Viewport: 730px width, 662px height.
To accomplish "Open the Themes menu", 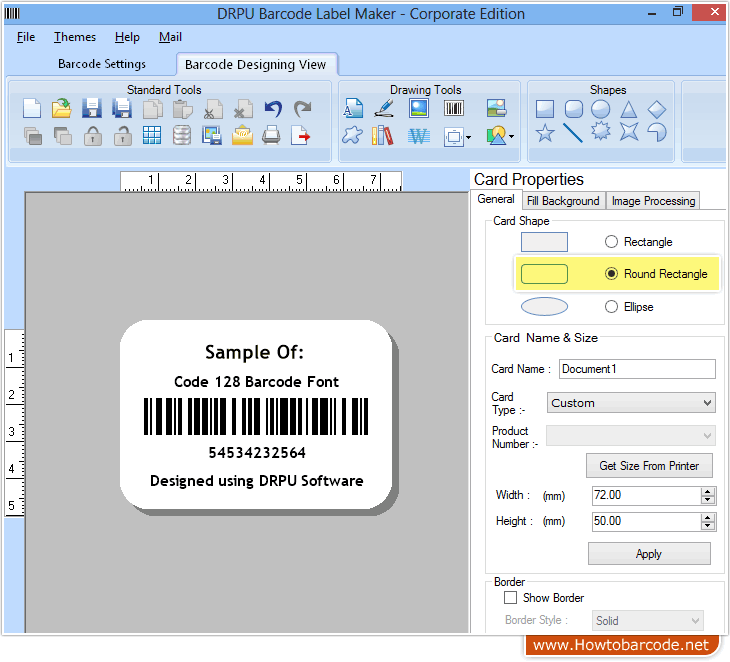I will [x=75, y=37].
